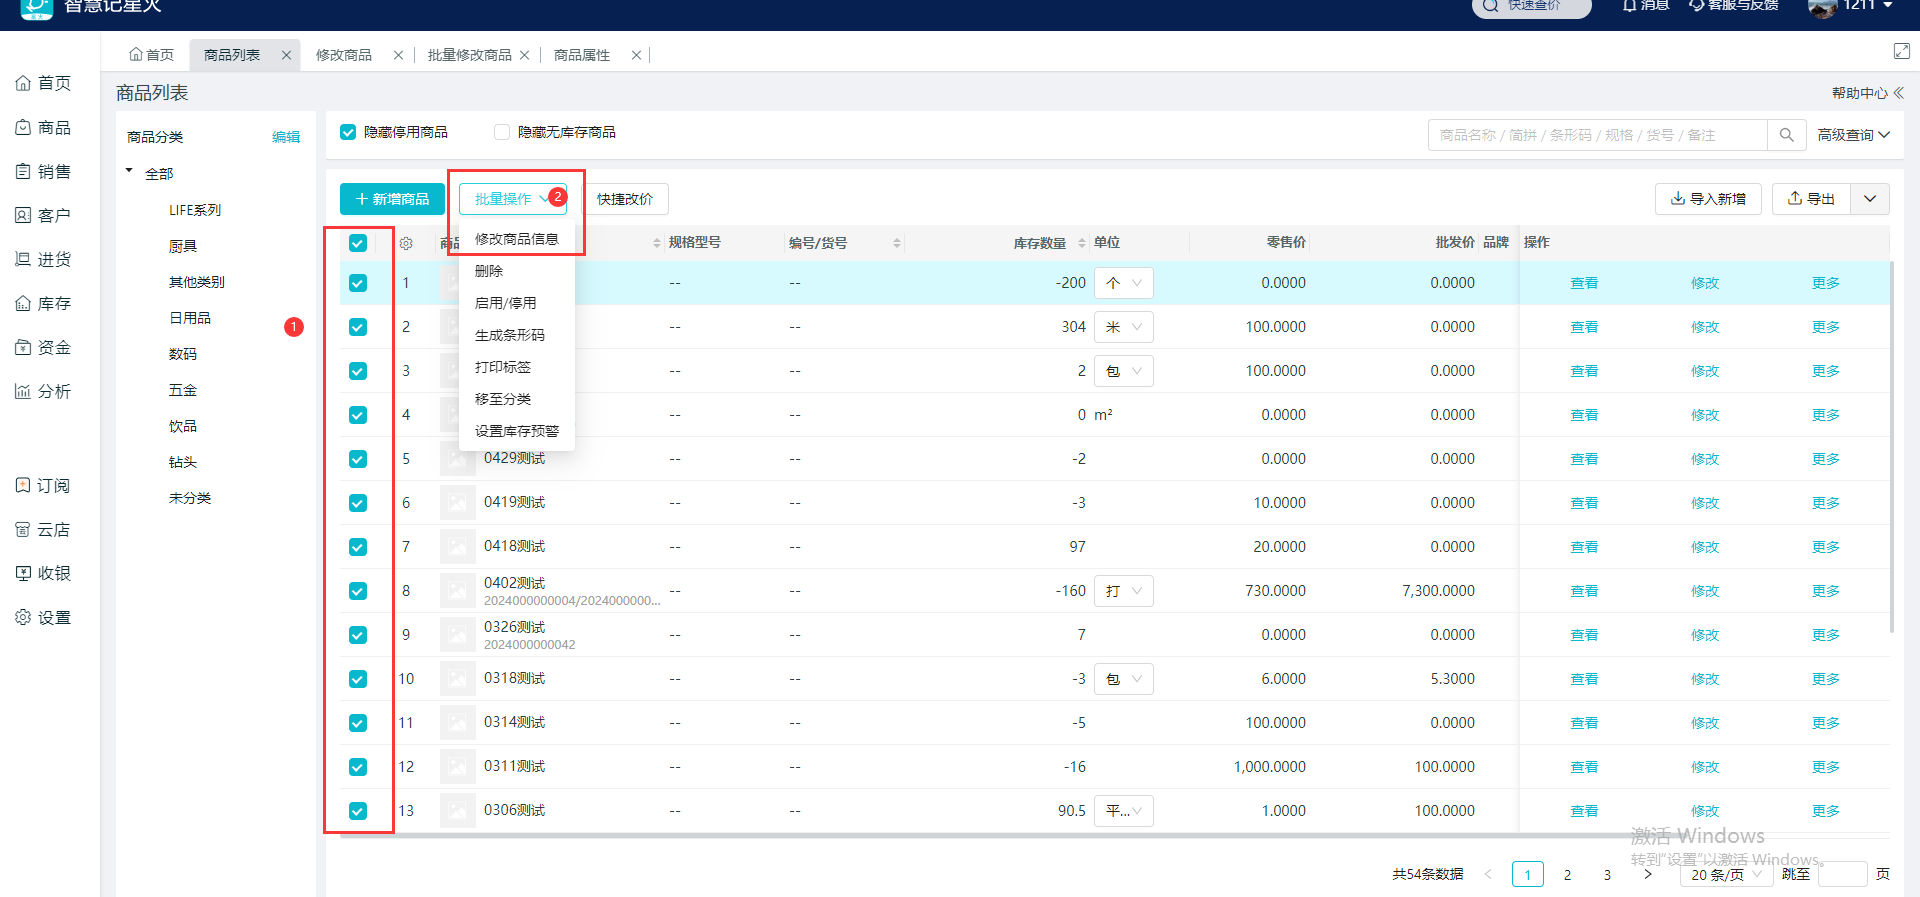This screenshot has width=1920, height=897.
Task: Select the 日用品 category
Action: tap(190, 318)
